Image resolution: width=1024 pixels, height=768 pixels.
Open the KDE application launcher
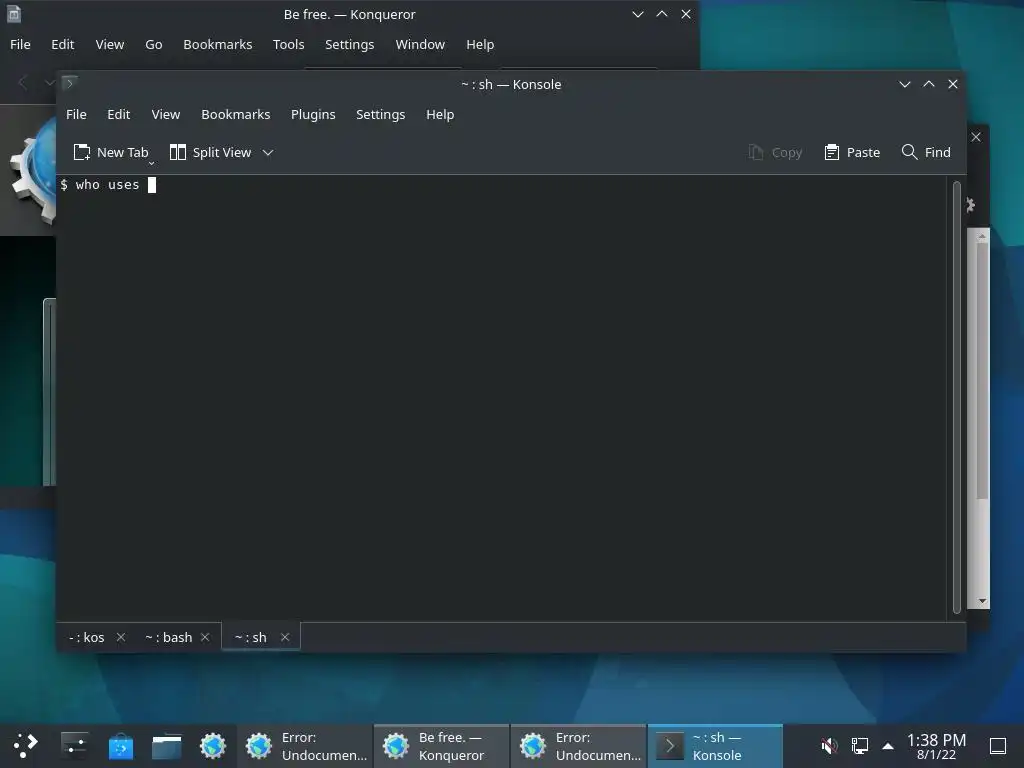(25, 746)
